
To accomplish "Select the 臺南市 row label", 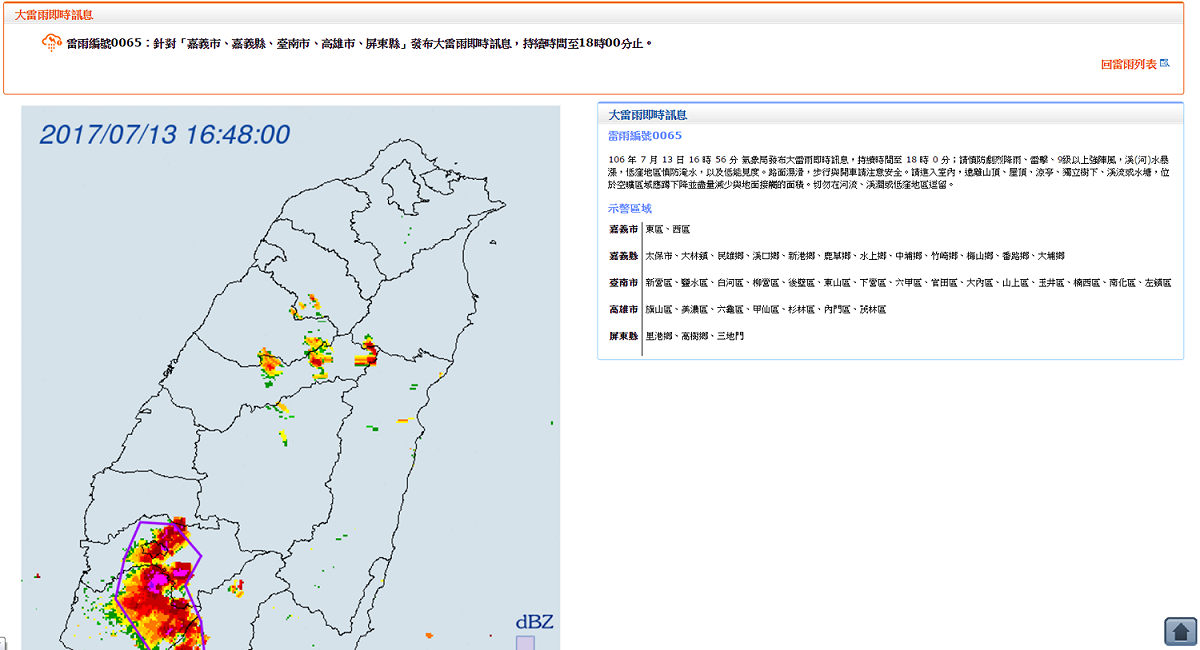I will pyautogui.click(x=623, y=283).
